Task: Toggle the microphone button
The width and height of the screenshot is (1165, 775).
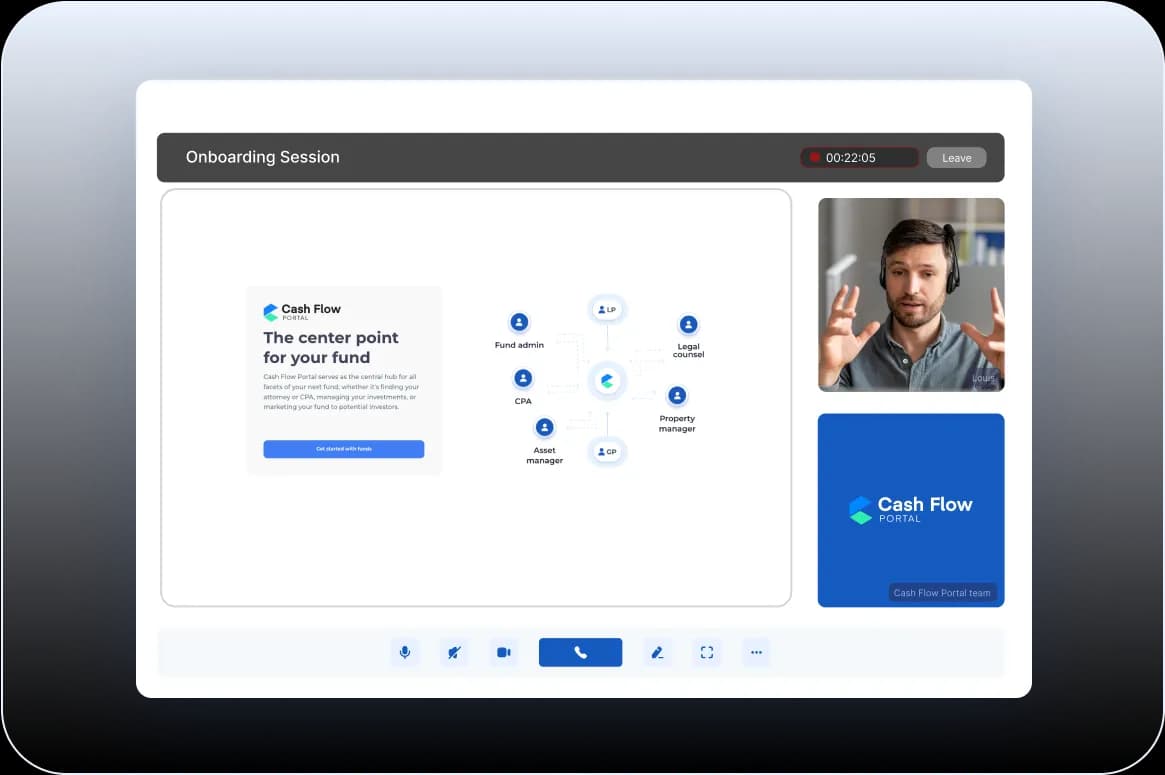Action: pos(405,653)
